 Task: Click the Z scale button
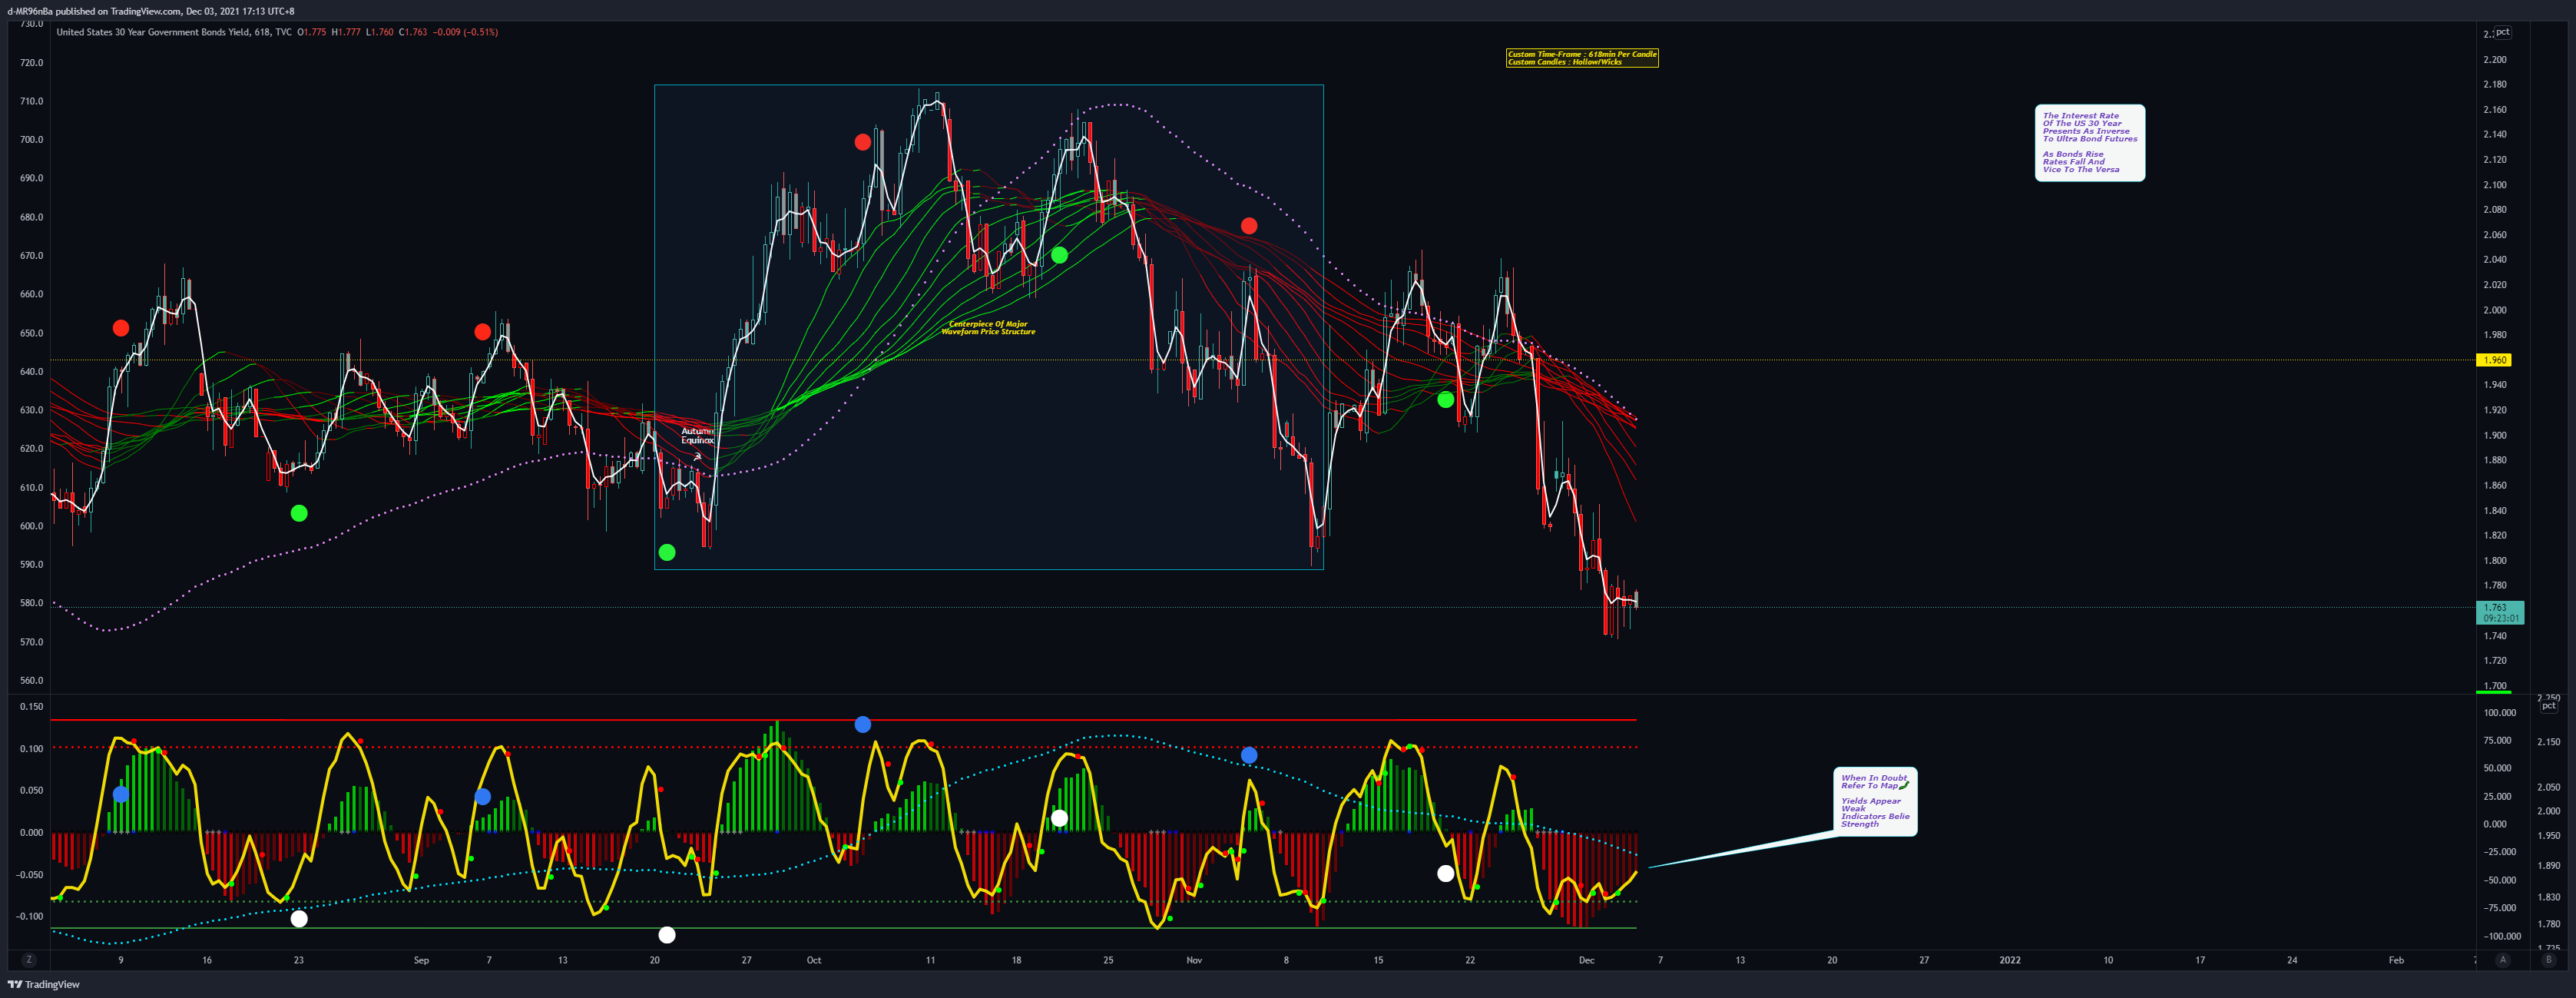(29, 960)
